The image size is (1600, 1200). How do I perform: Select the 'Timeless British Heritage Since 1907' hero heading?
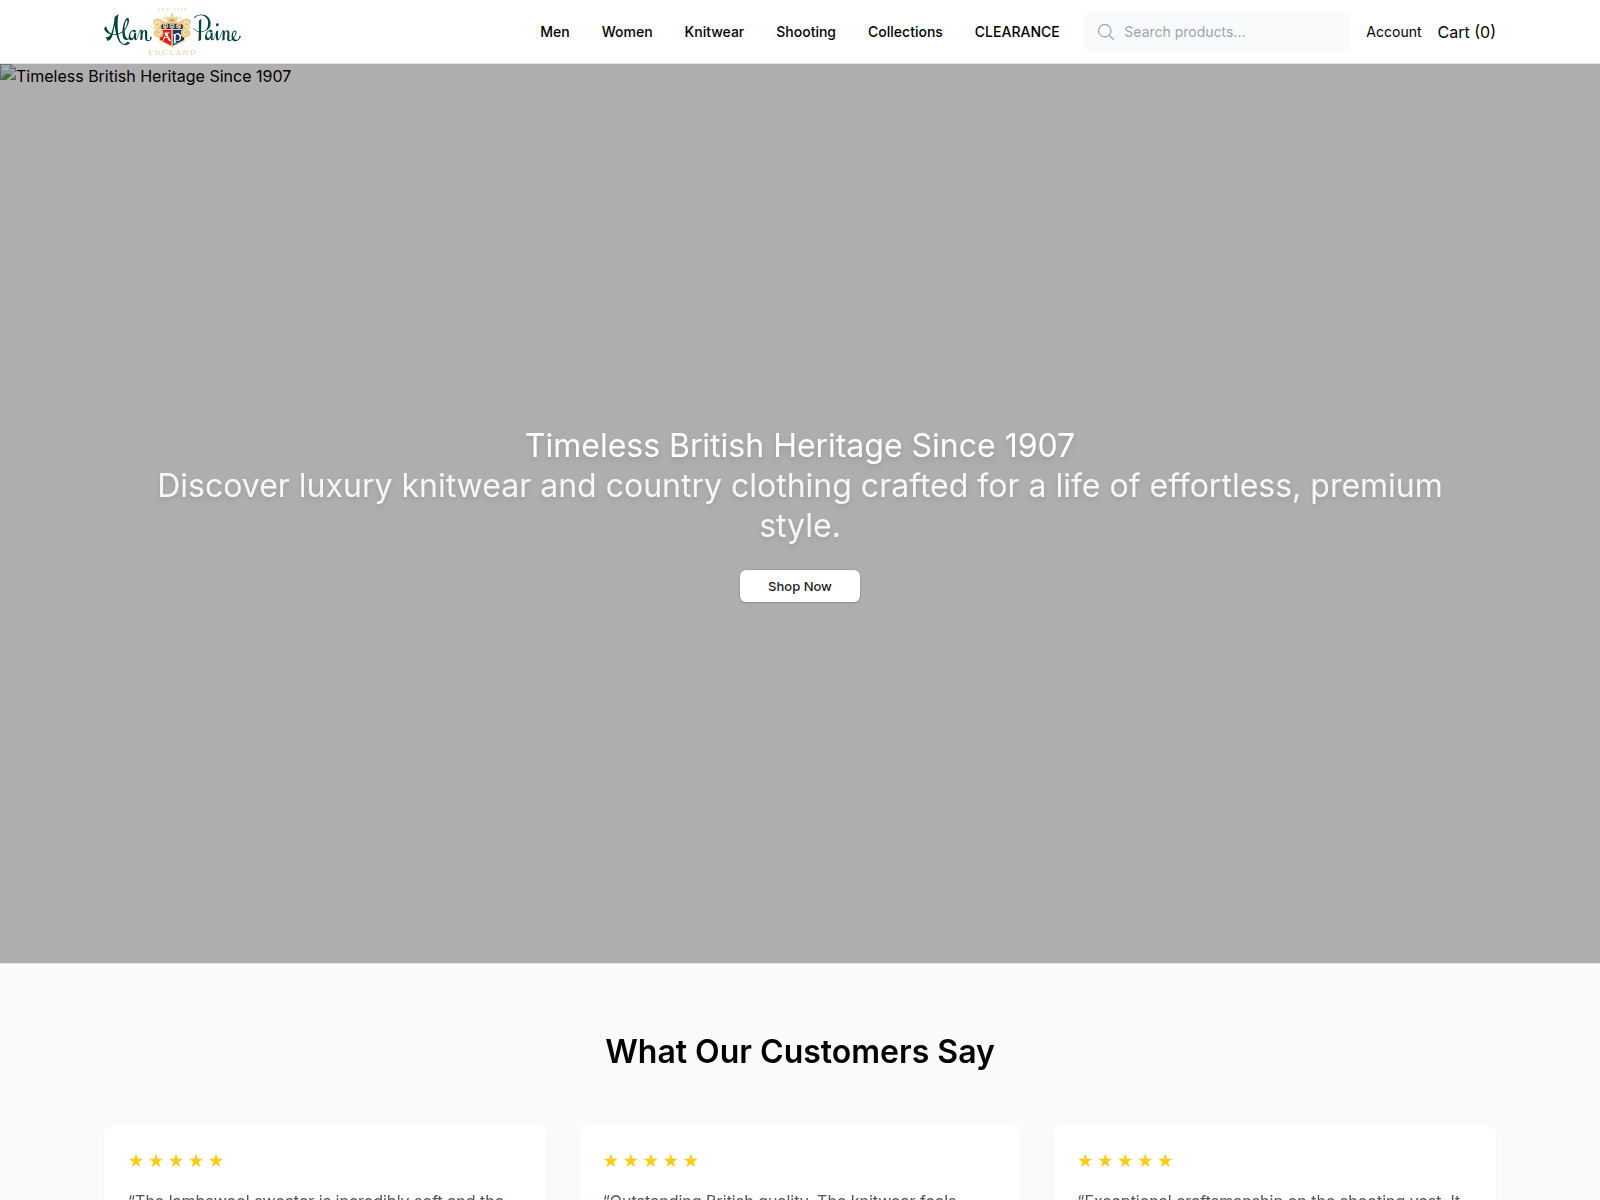[x=800, y=445]
